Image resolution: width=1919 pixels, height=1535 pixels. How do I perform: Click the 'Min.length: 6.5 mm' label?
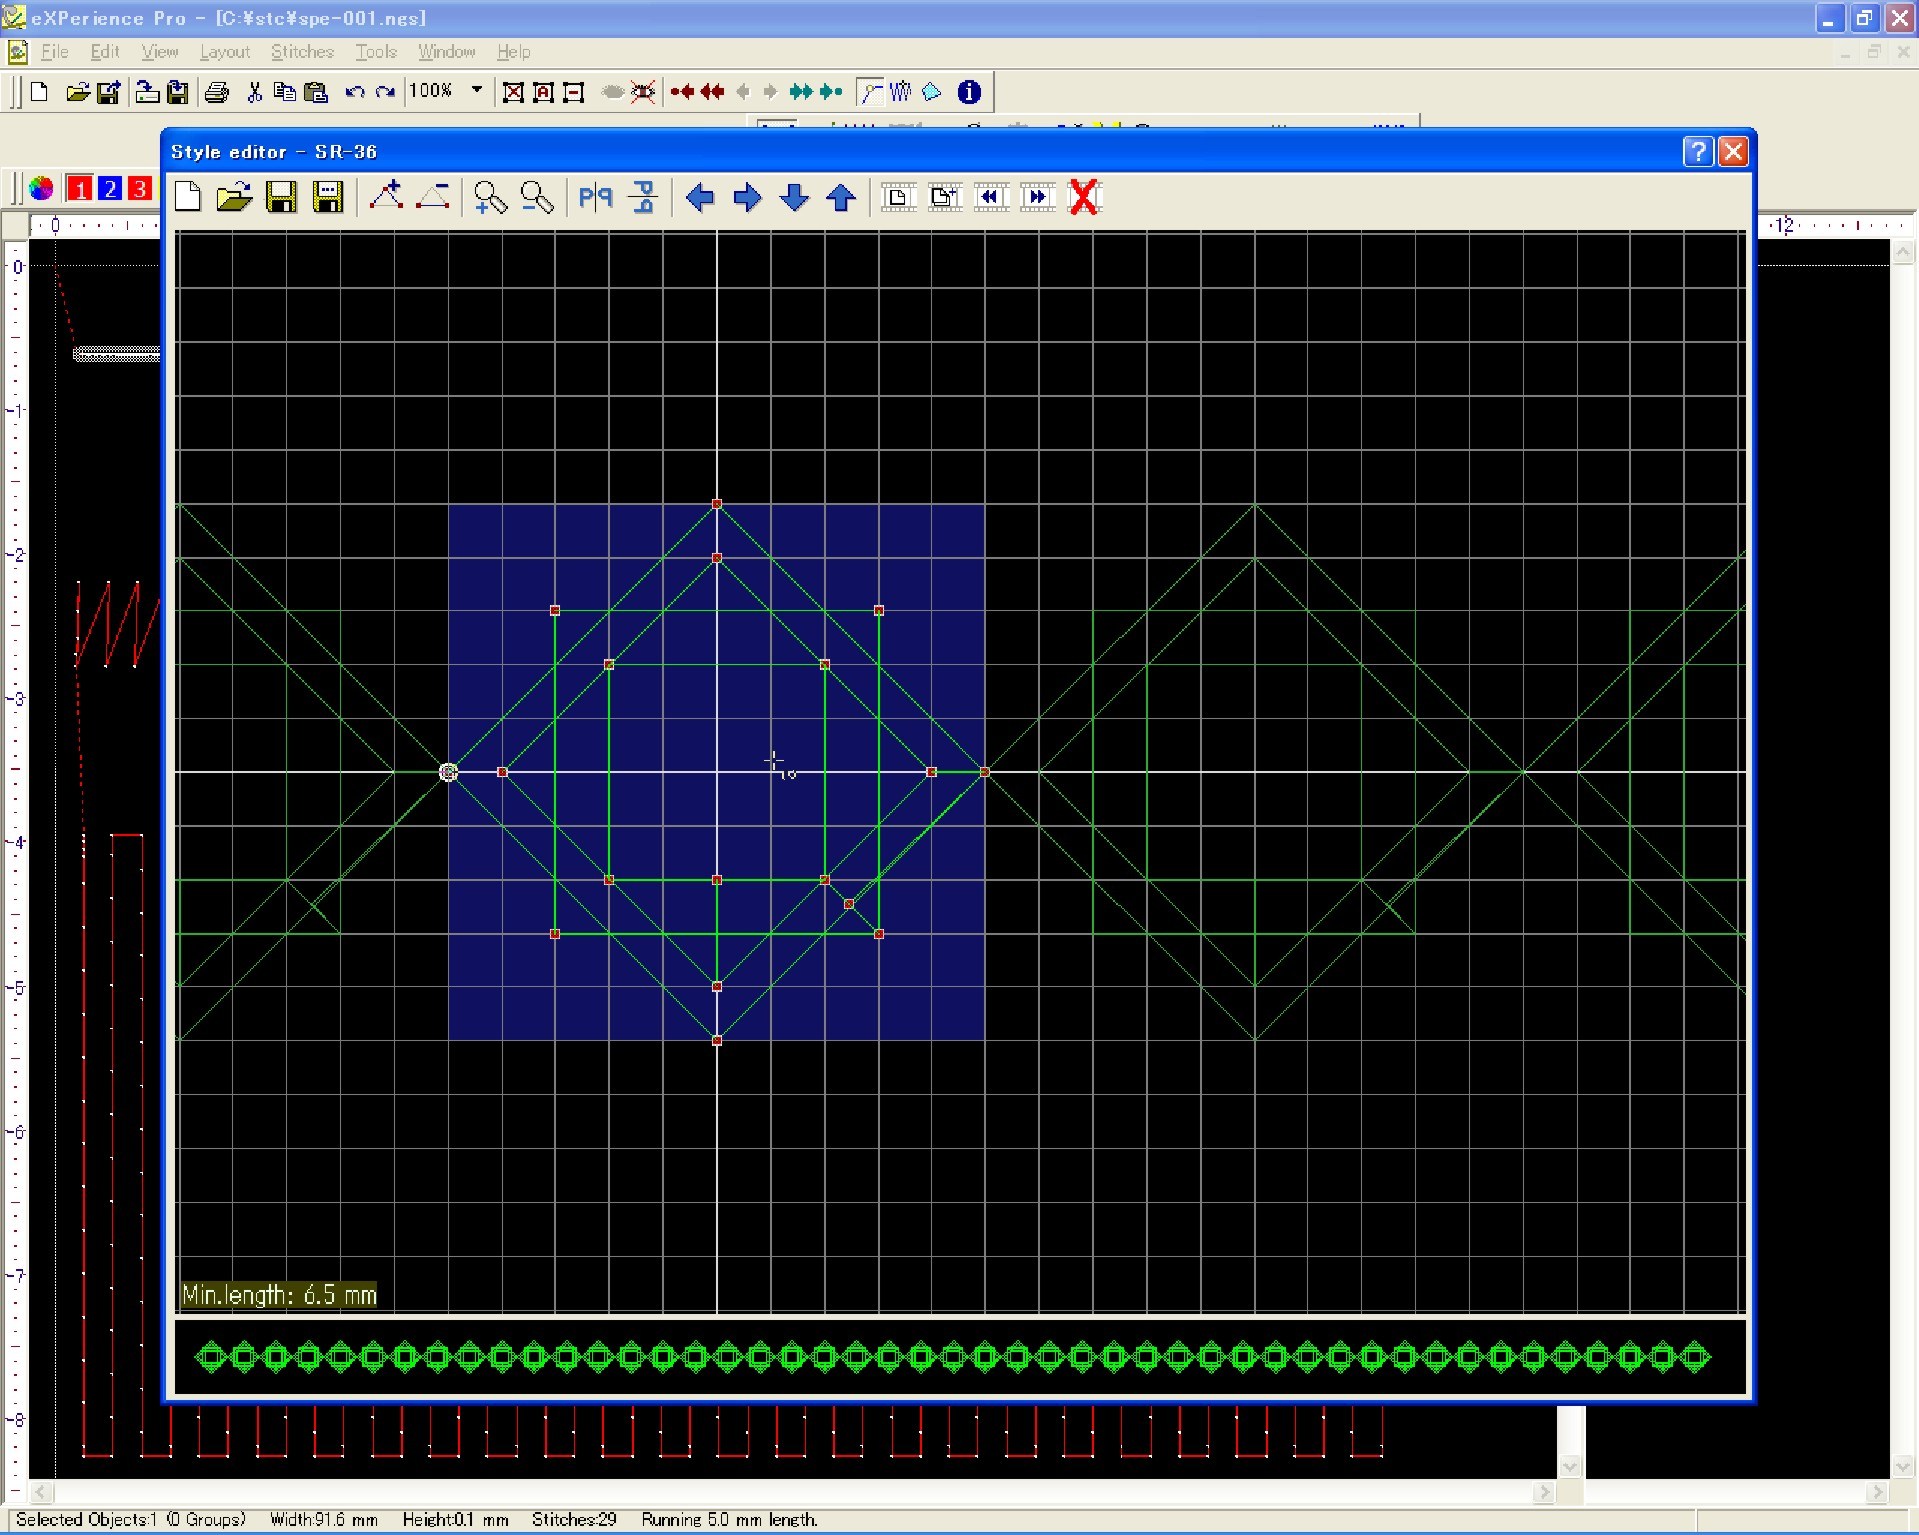click(279, 1295)
